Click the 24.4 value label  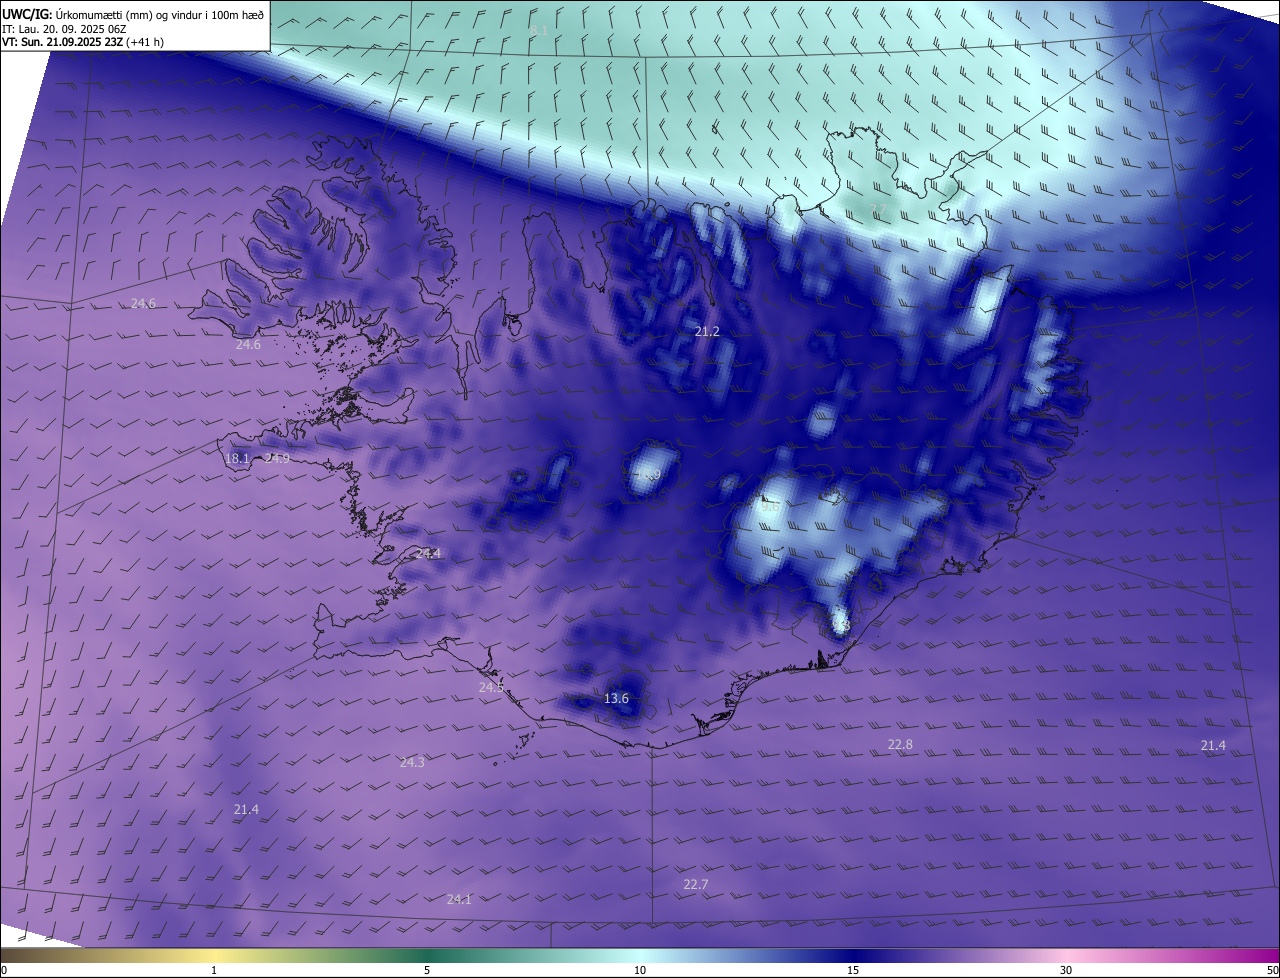click(428, 553)
